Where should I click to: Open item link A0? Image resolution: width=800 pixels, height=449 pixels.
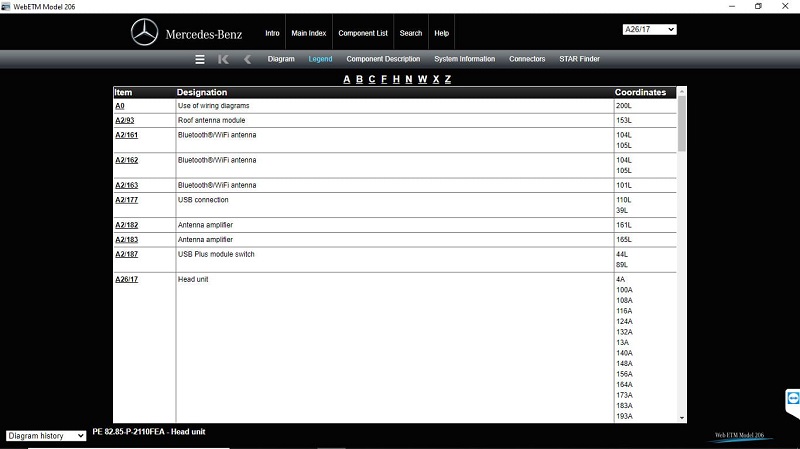[120, 106]
